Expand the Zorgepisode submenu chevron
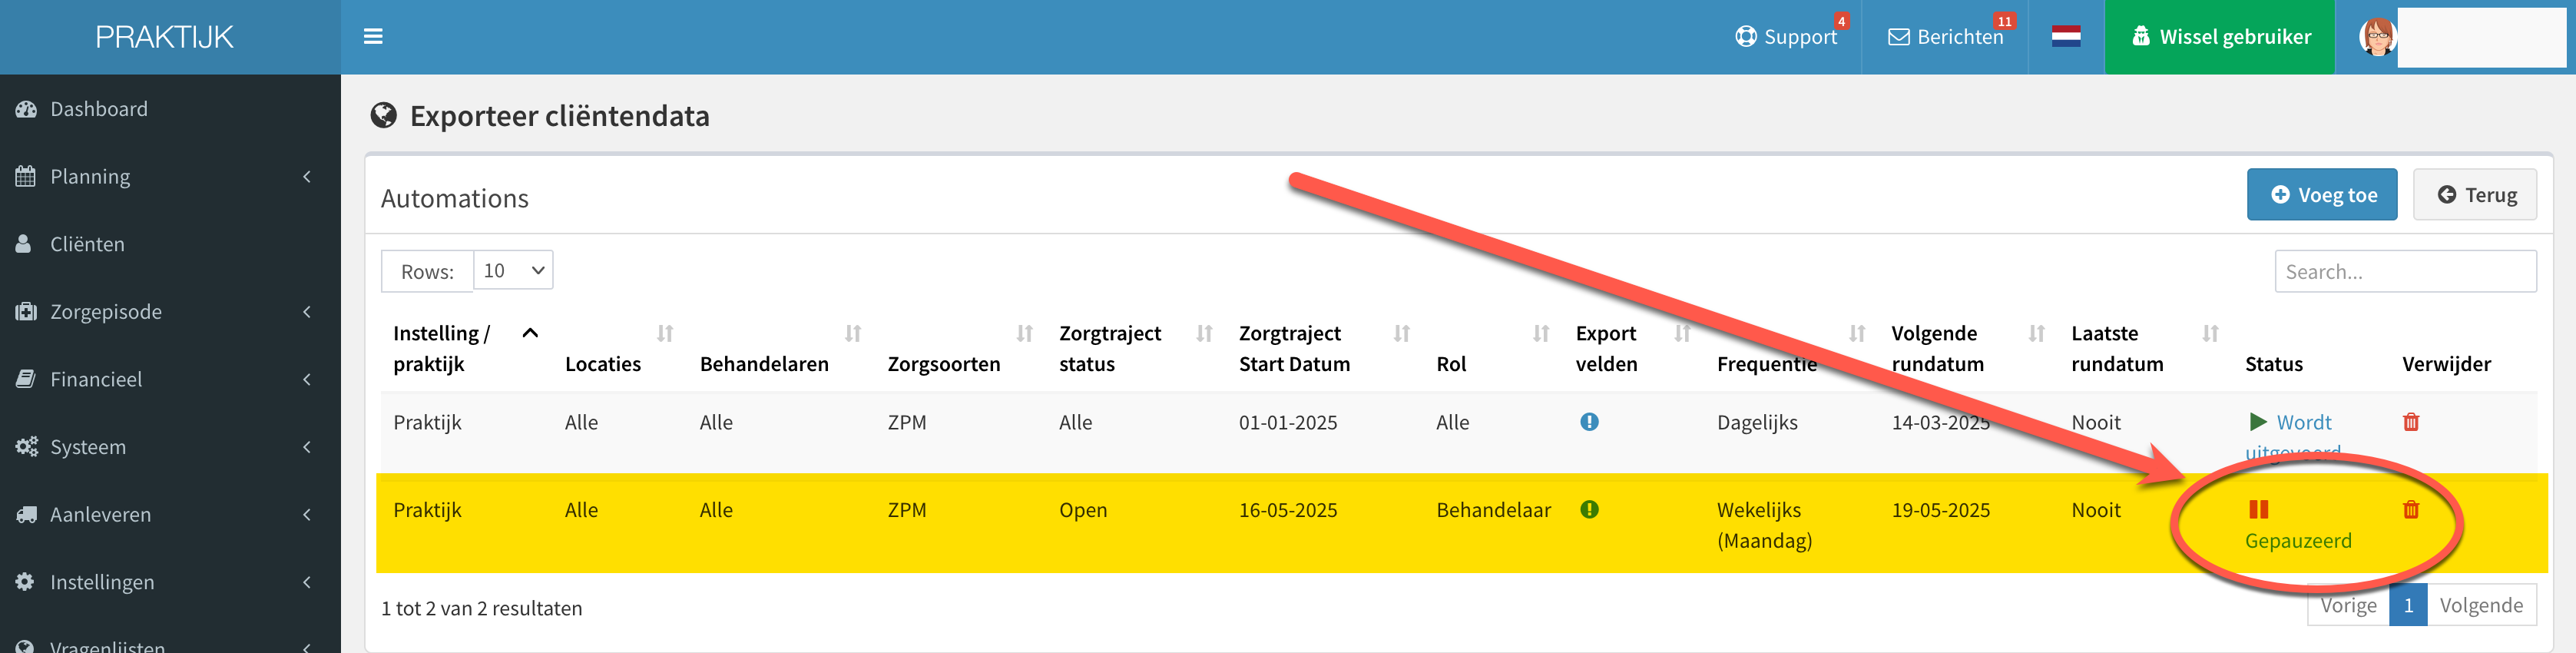The width and height of the screenshot is (2576, 653). point(307,312)
